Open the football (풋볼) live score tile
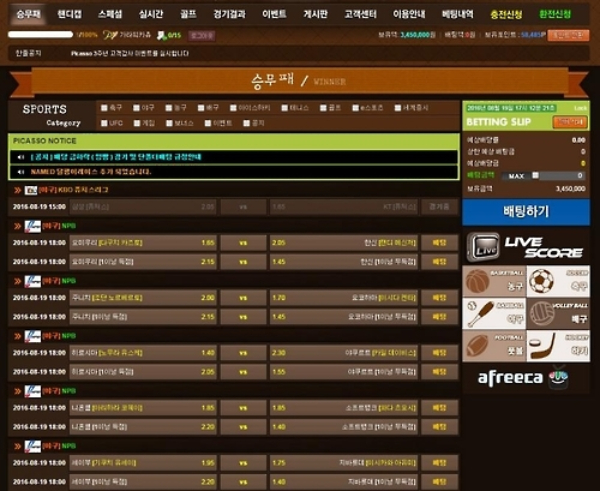 click(494, 346)
